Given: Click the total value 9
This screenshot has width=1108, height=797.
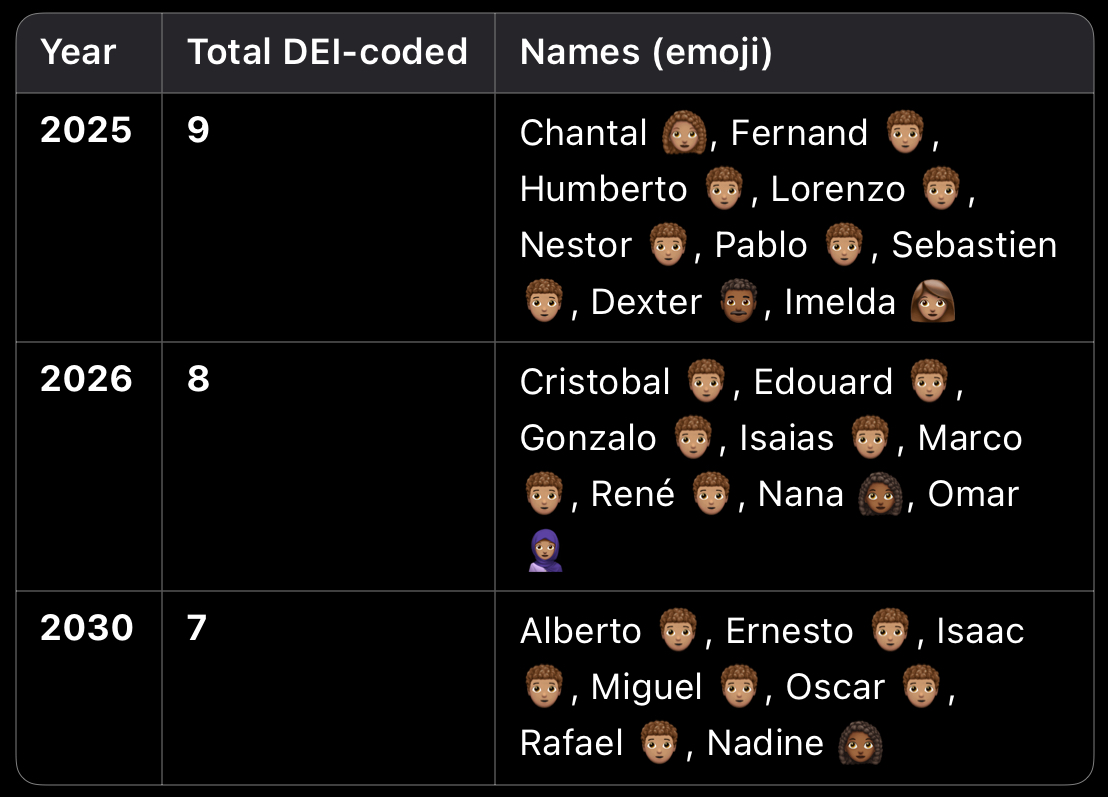Looking at the screenshot, I should (198, 130).
